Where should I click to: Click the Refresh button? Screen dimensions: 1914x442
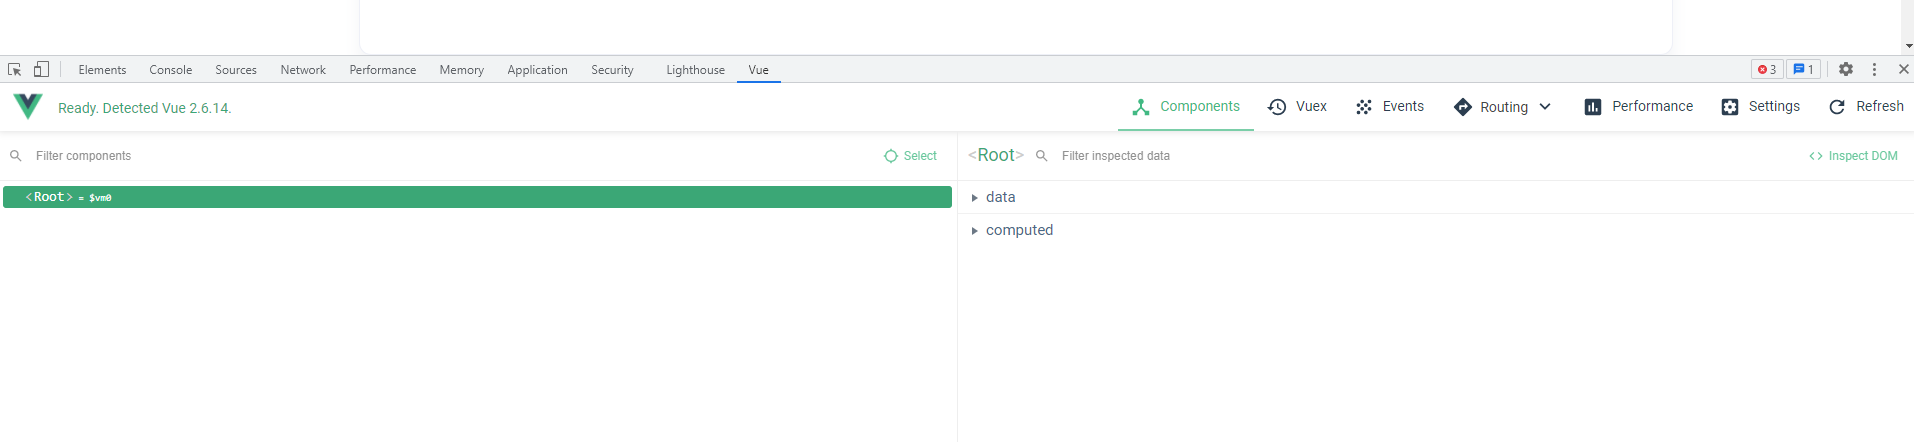click(x=1866, y=107)
